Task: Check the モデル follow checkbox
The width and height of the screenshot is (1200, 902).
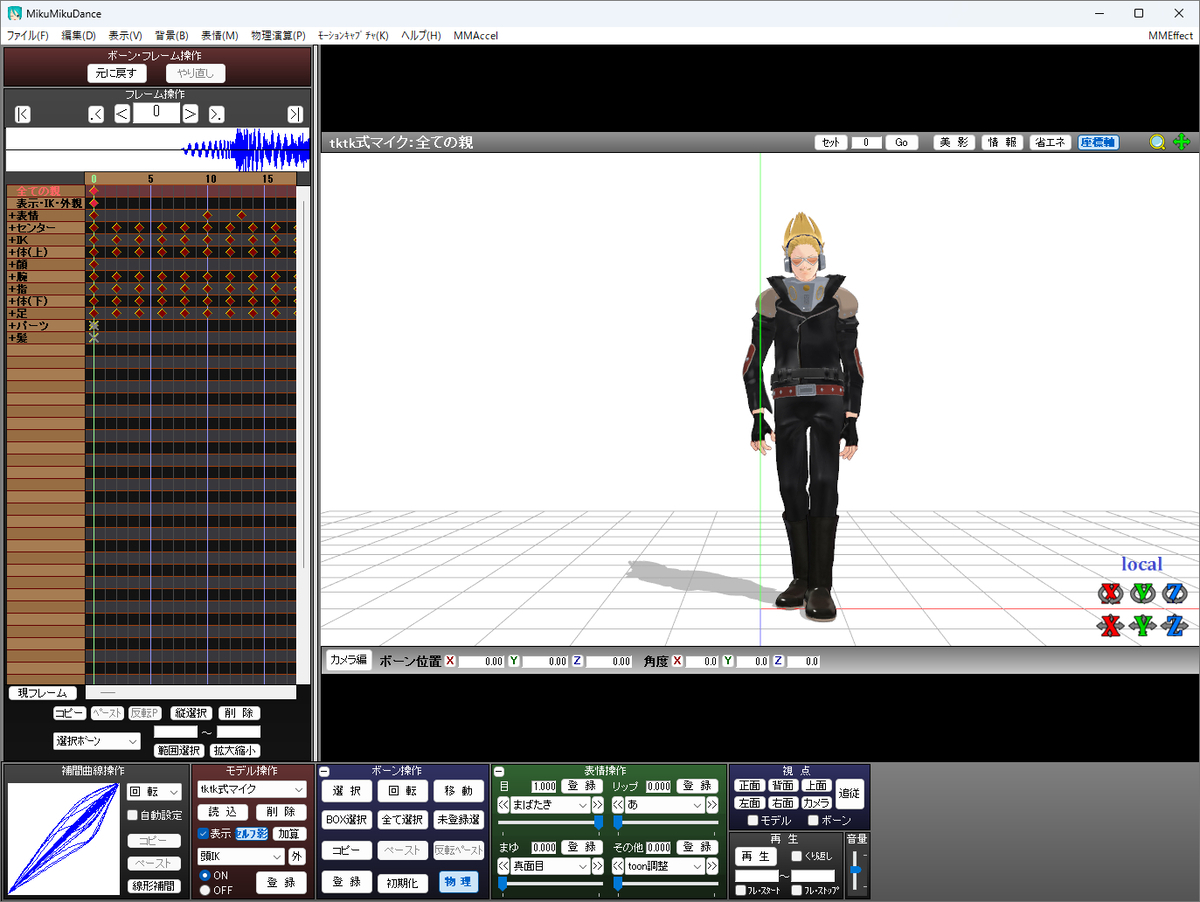Action: click(753, 820)
